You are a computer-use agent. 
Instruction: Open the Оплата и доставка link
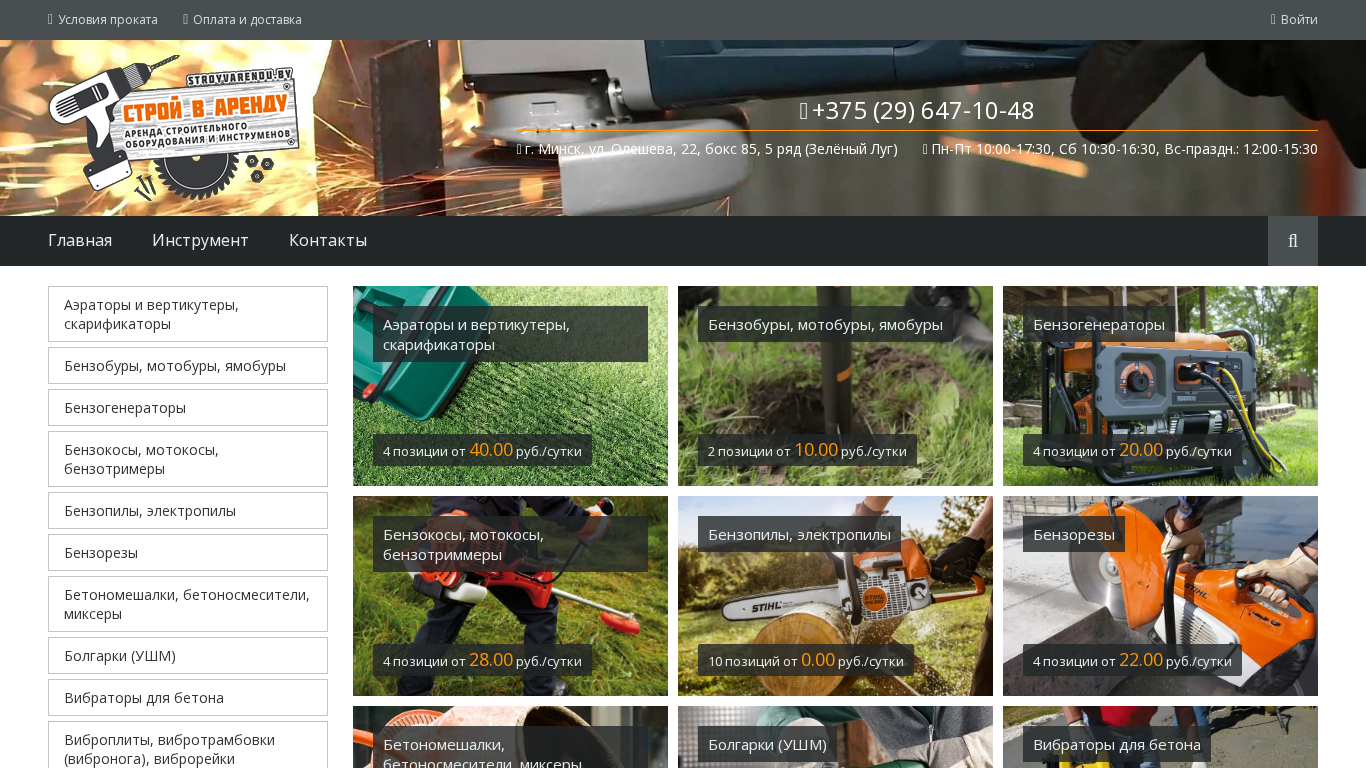coord(242,19)
